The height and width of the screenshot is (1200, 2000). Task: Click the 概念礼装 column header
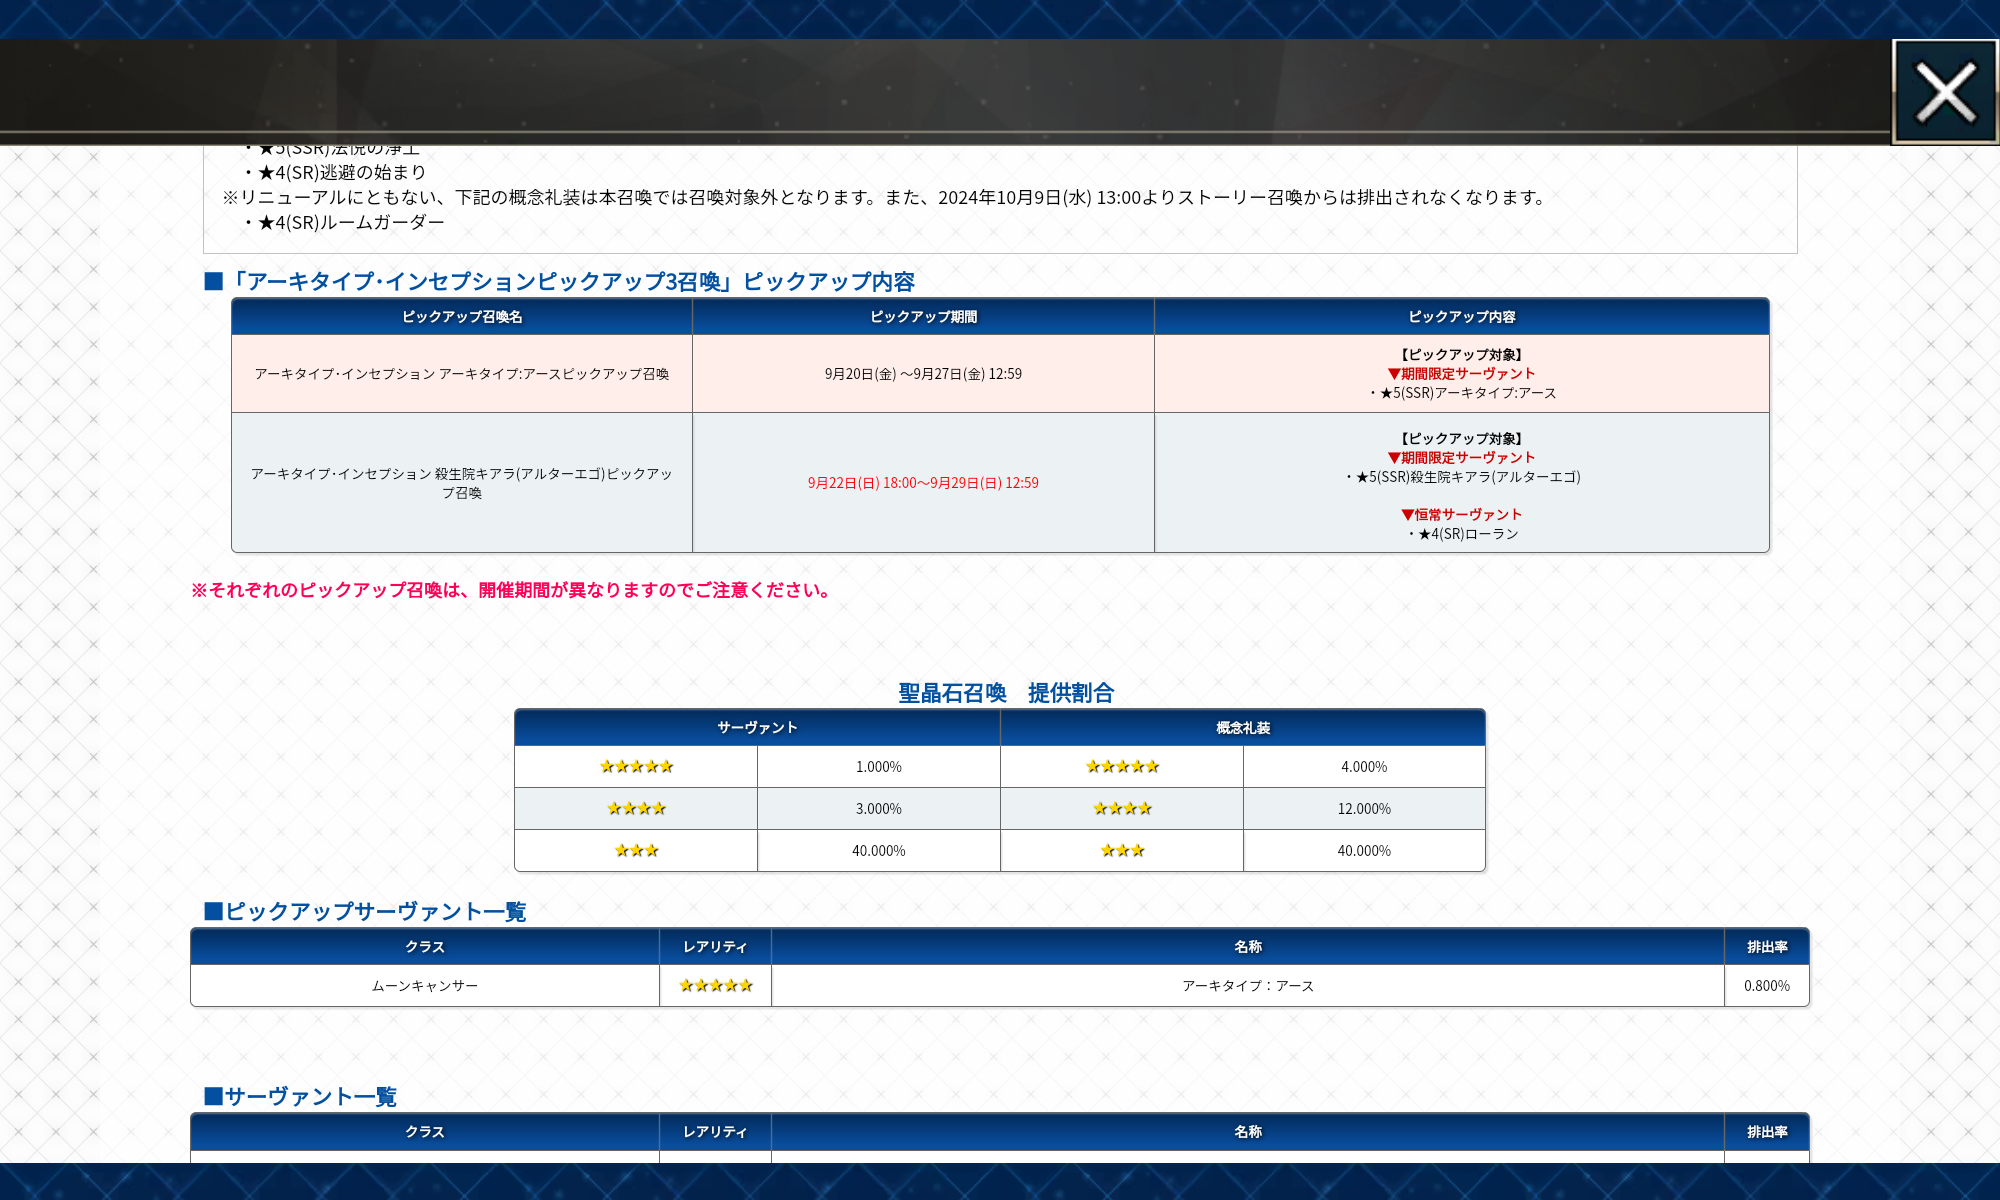click(1242, 728)
